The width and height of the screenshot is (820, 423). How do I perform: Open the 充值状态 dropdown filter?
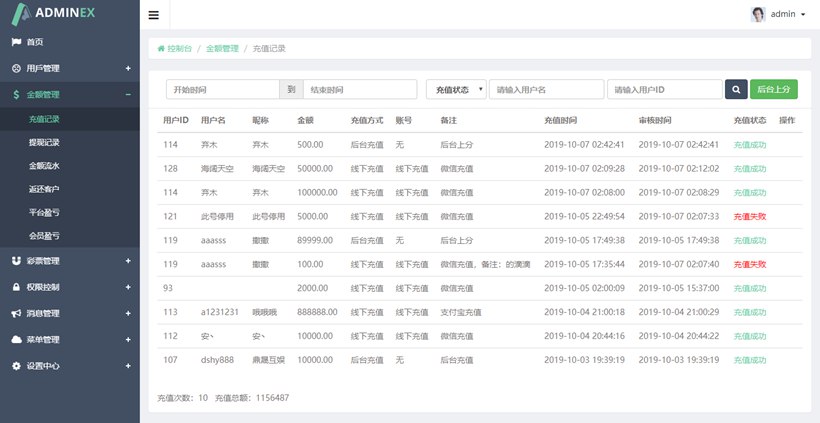pos(456,89)
